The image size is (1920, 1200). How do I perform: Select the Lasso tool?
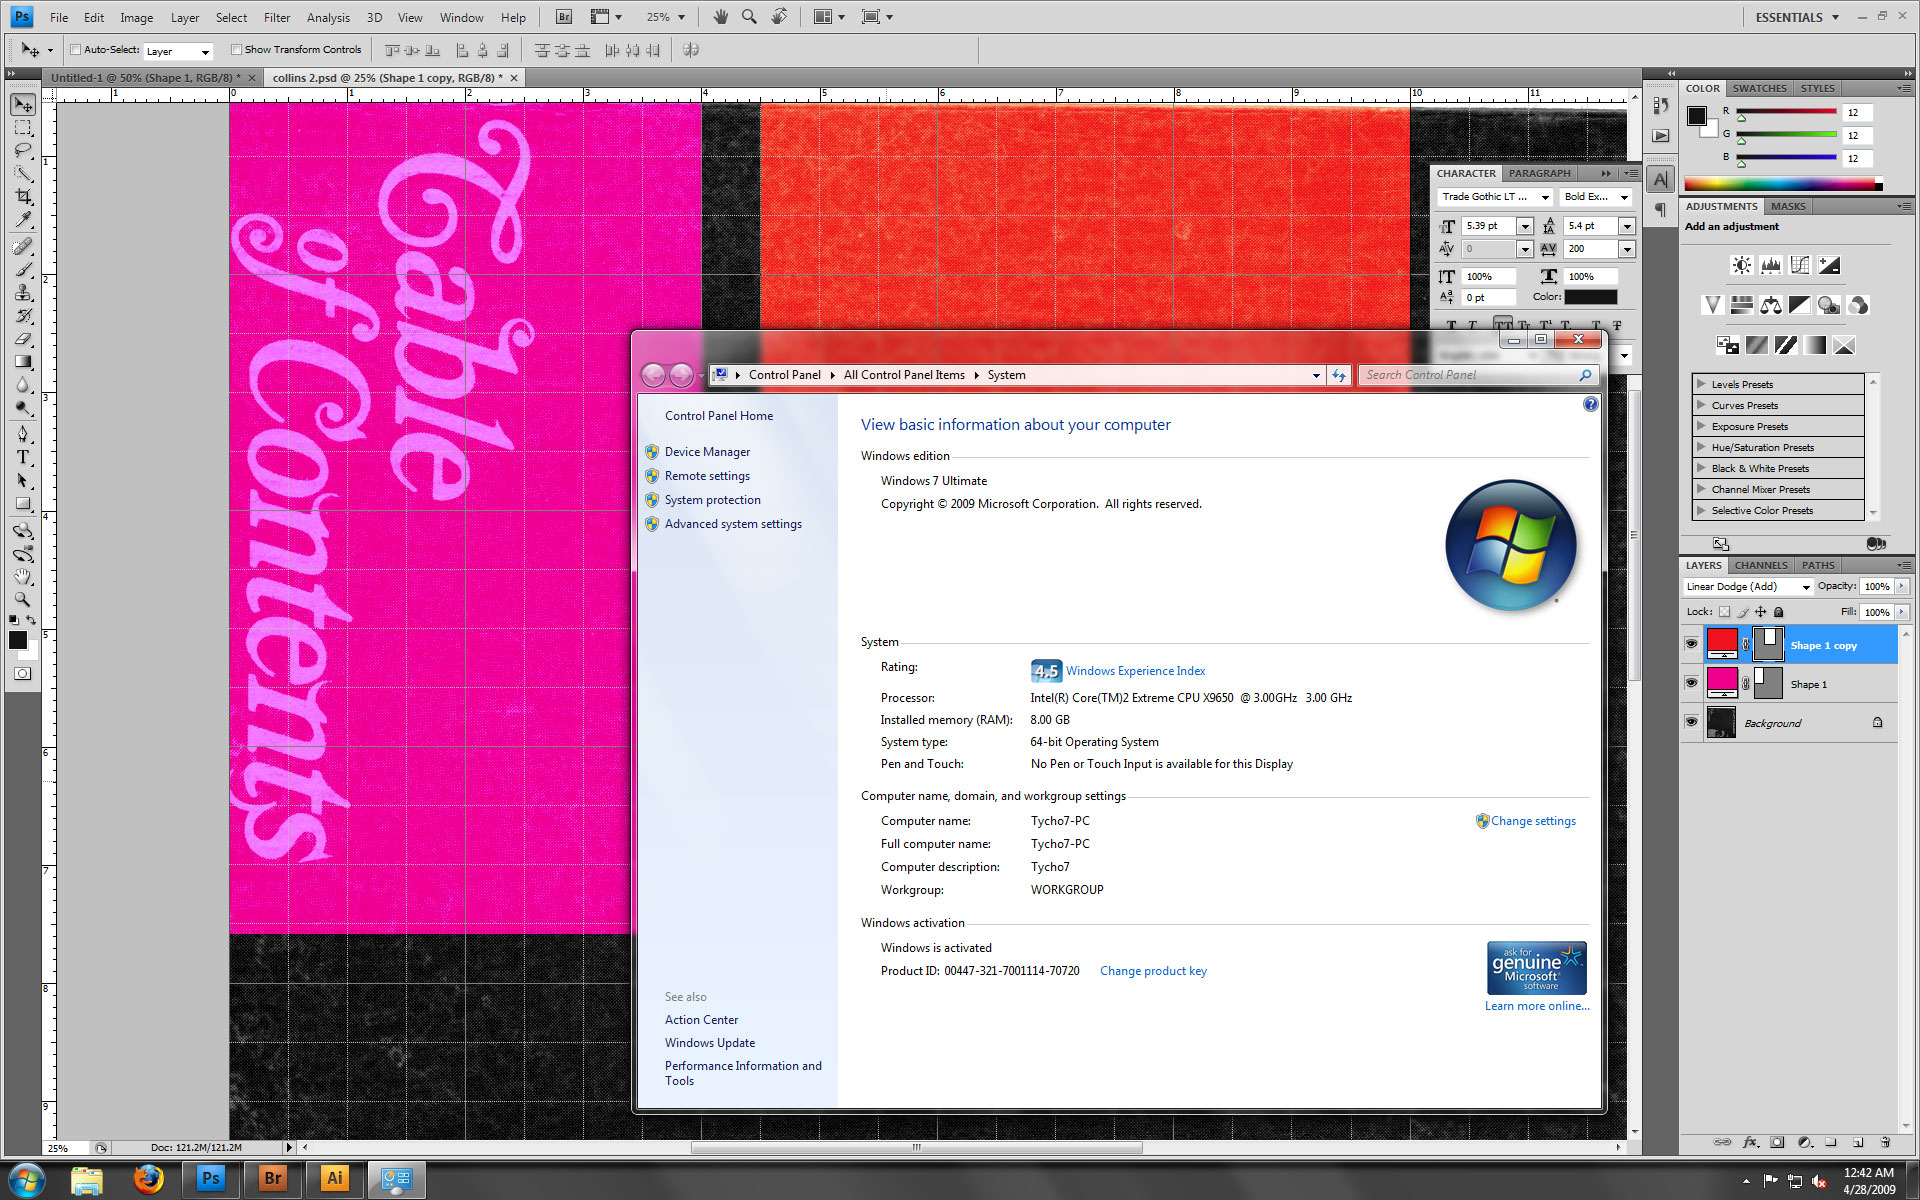pos(23,151)
